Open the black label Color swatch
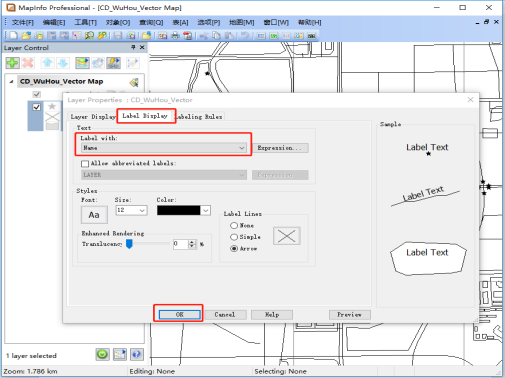The height and width of the screenshot is (378, 505). click(184, 210)
